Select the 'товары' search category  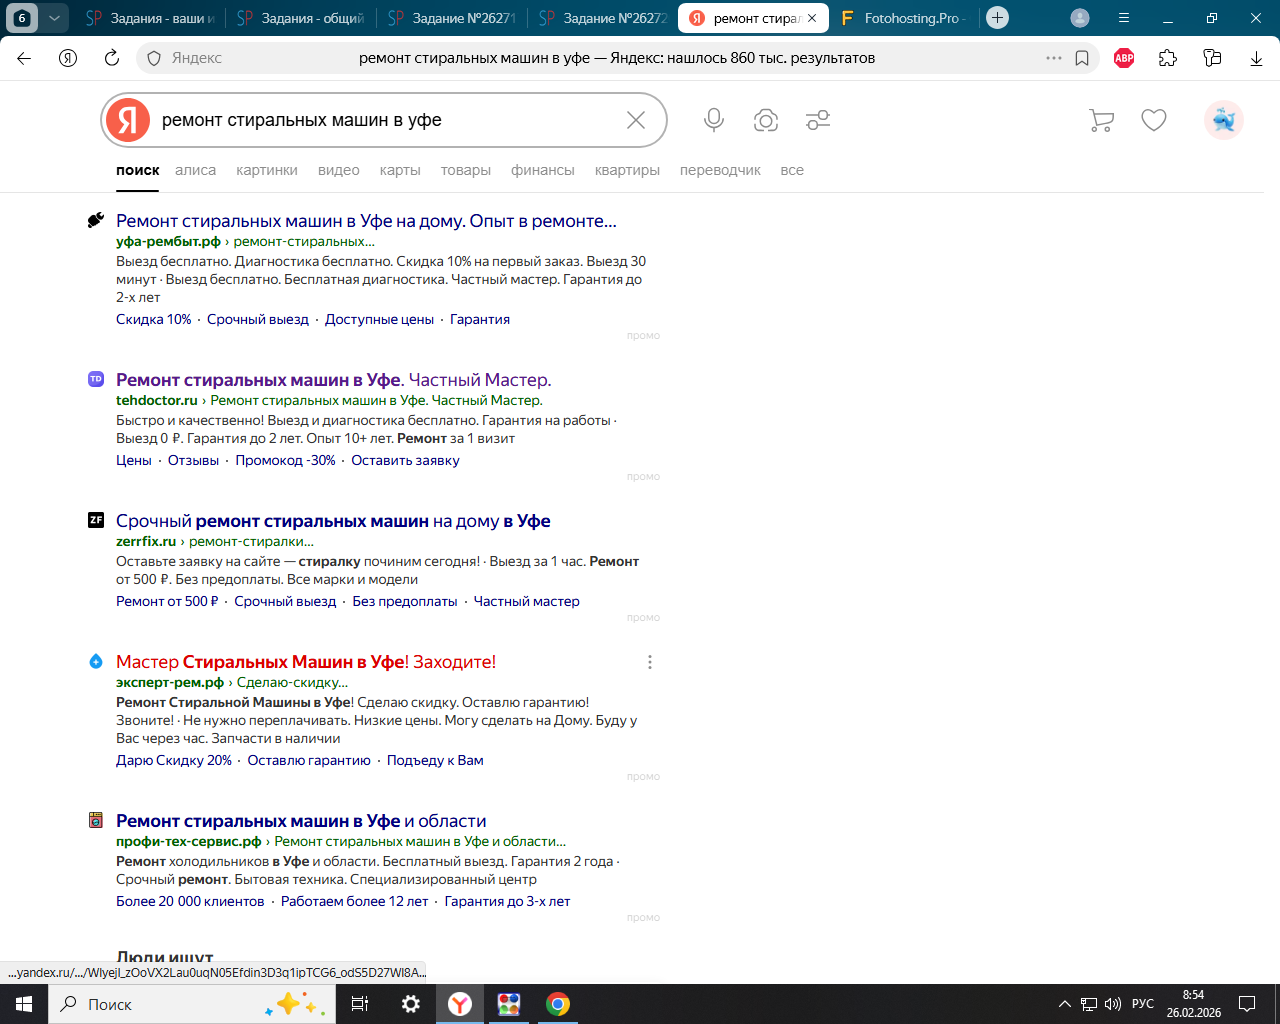[466, 170]
